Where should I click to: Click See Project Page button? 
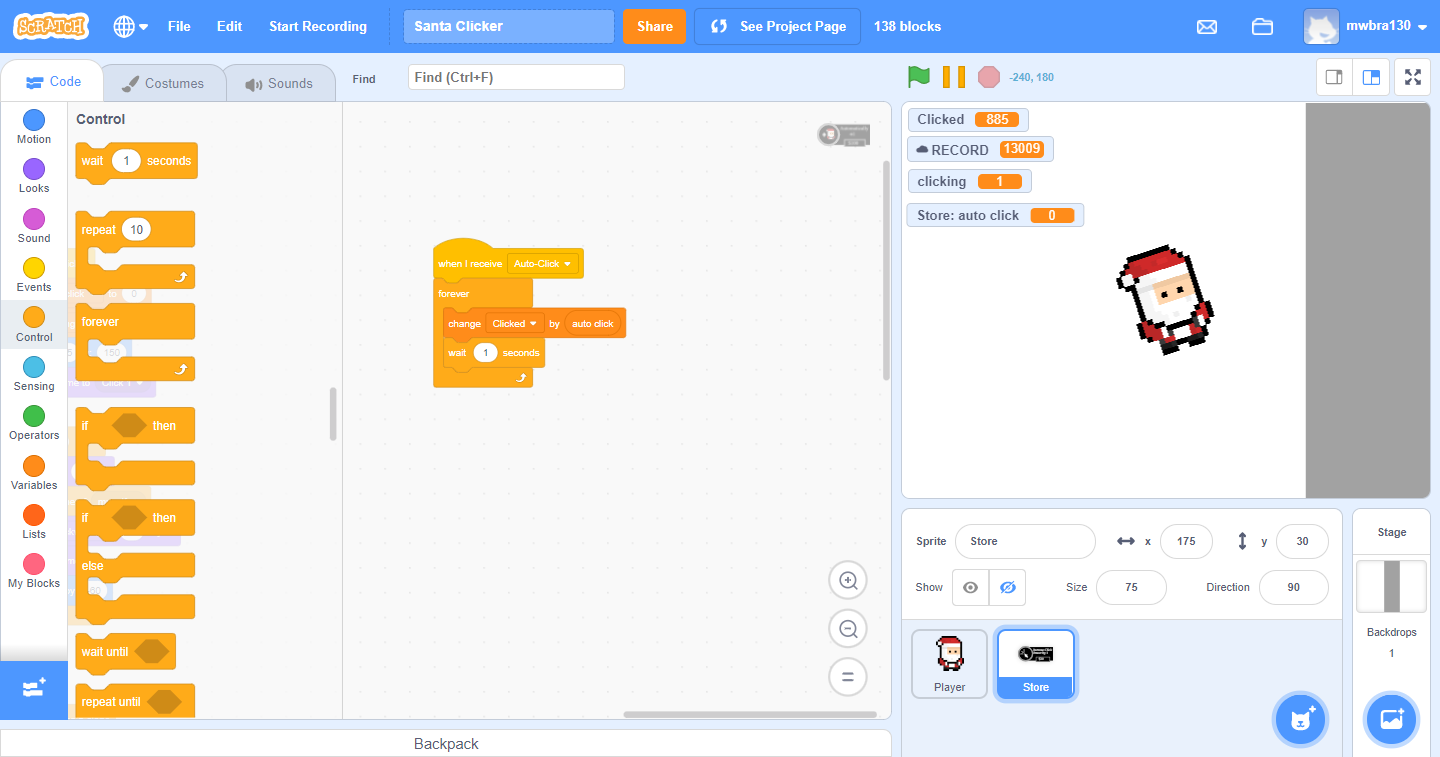tap(778, 26)
